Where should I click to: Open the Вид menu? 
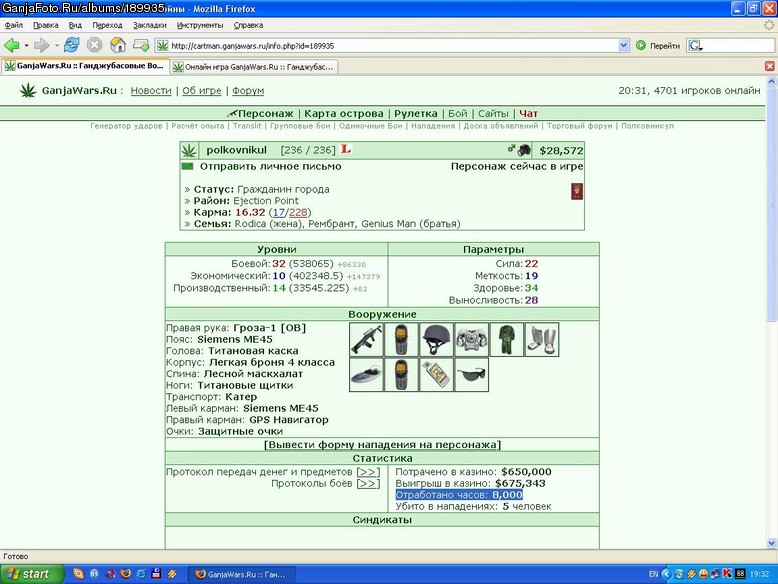click(75, 25)
